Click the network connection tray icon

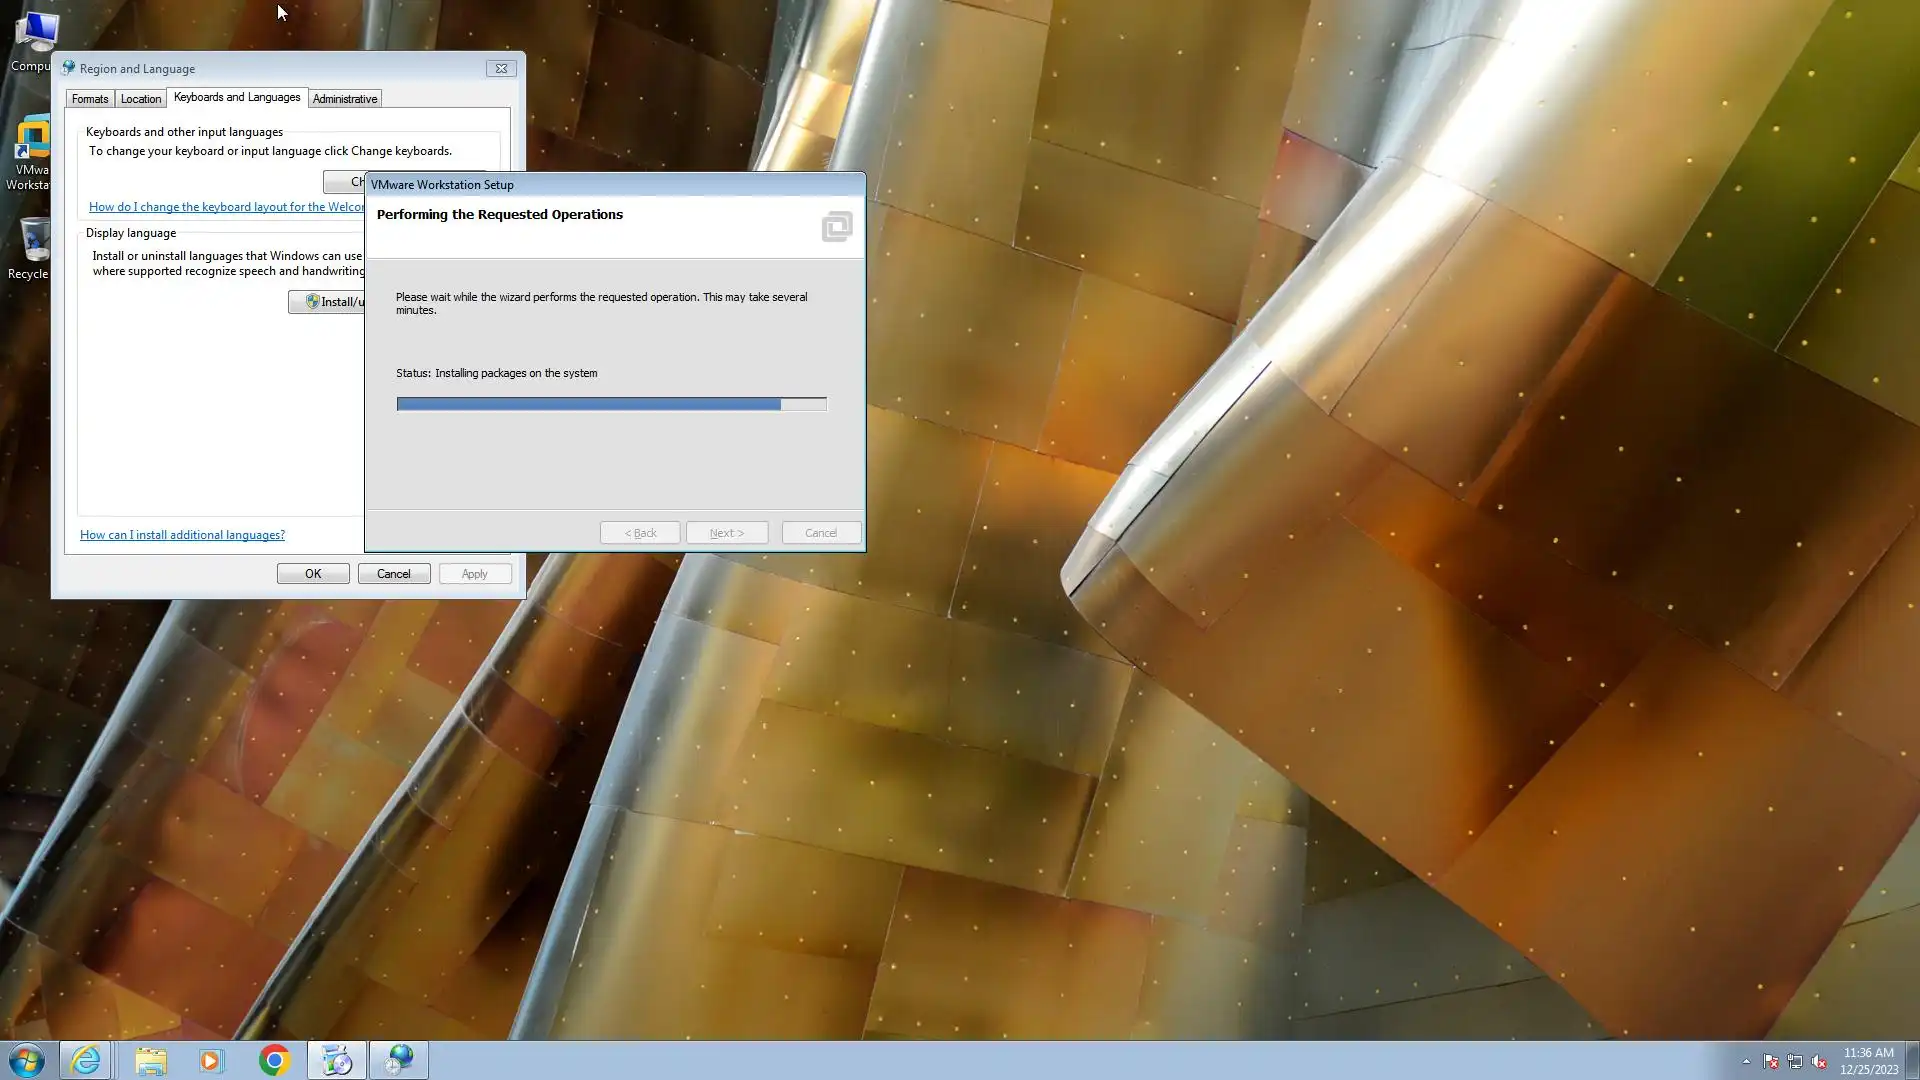tap(1795, 1062)
